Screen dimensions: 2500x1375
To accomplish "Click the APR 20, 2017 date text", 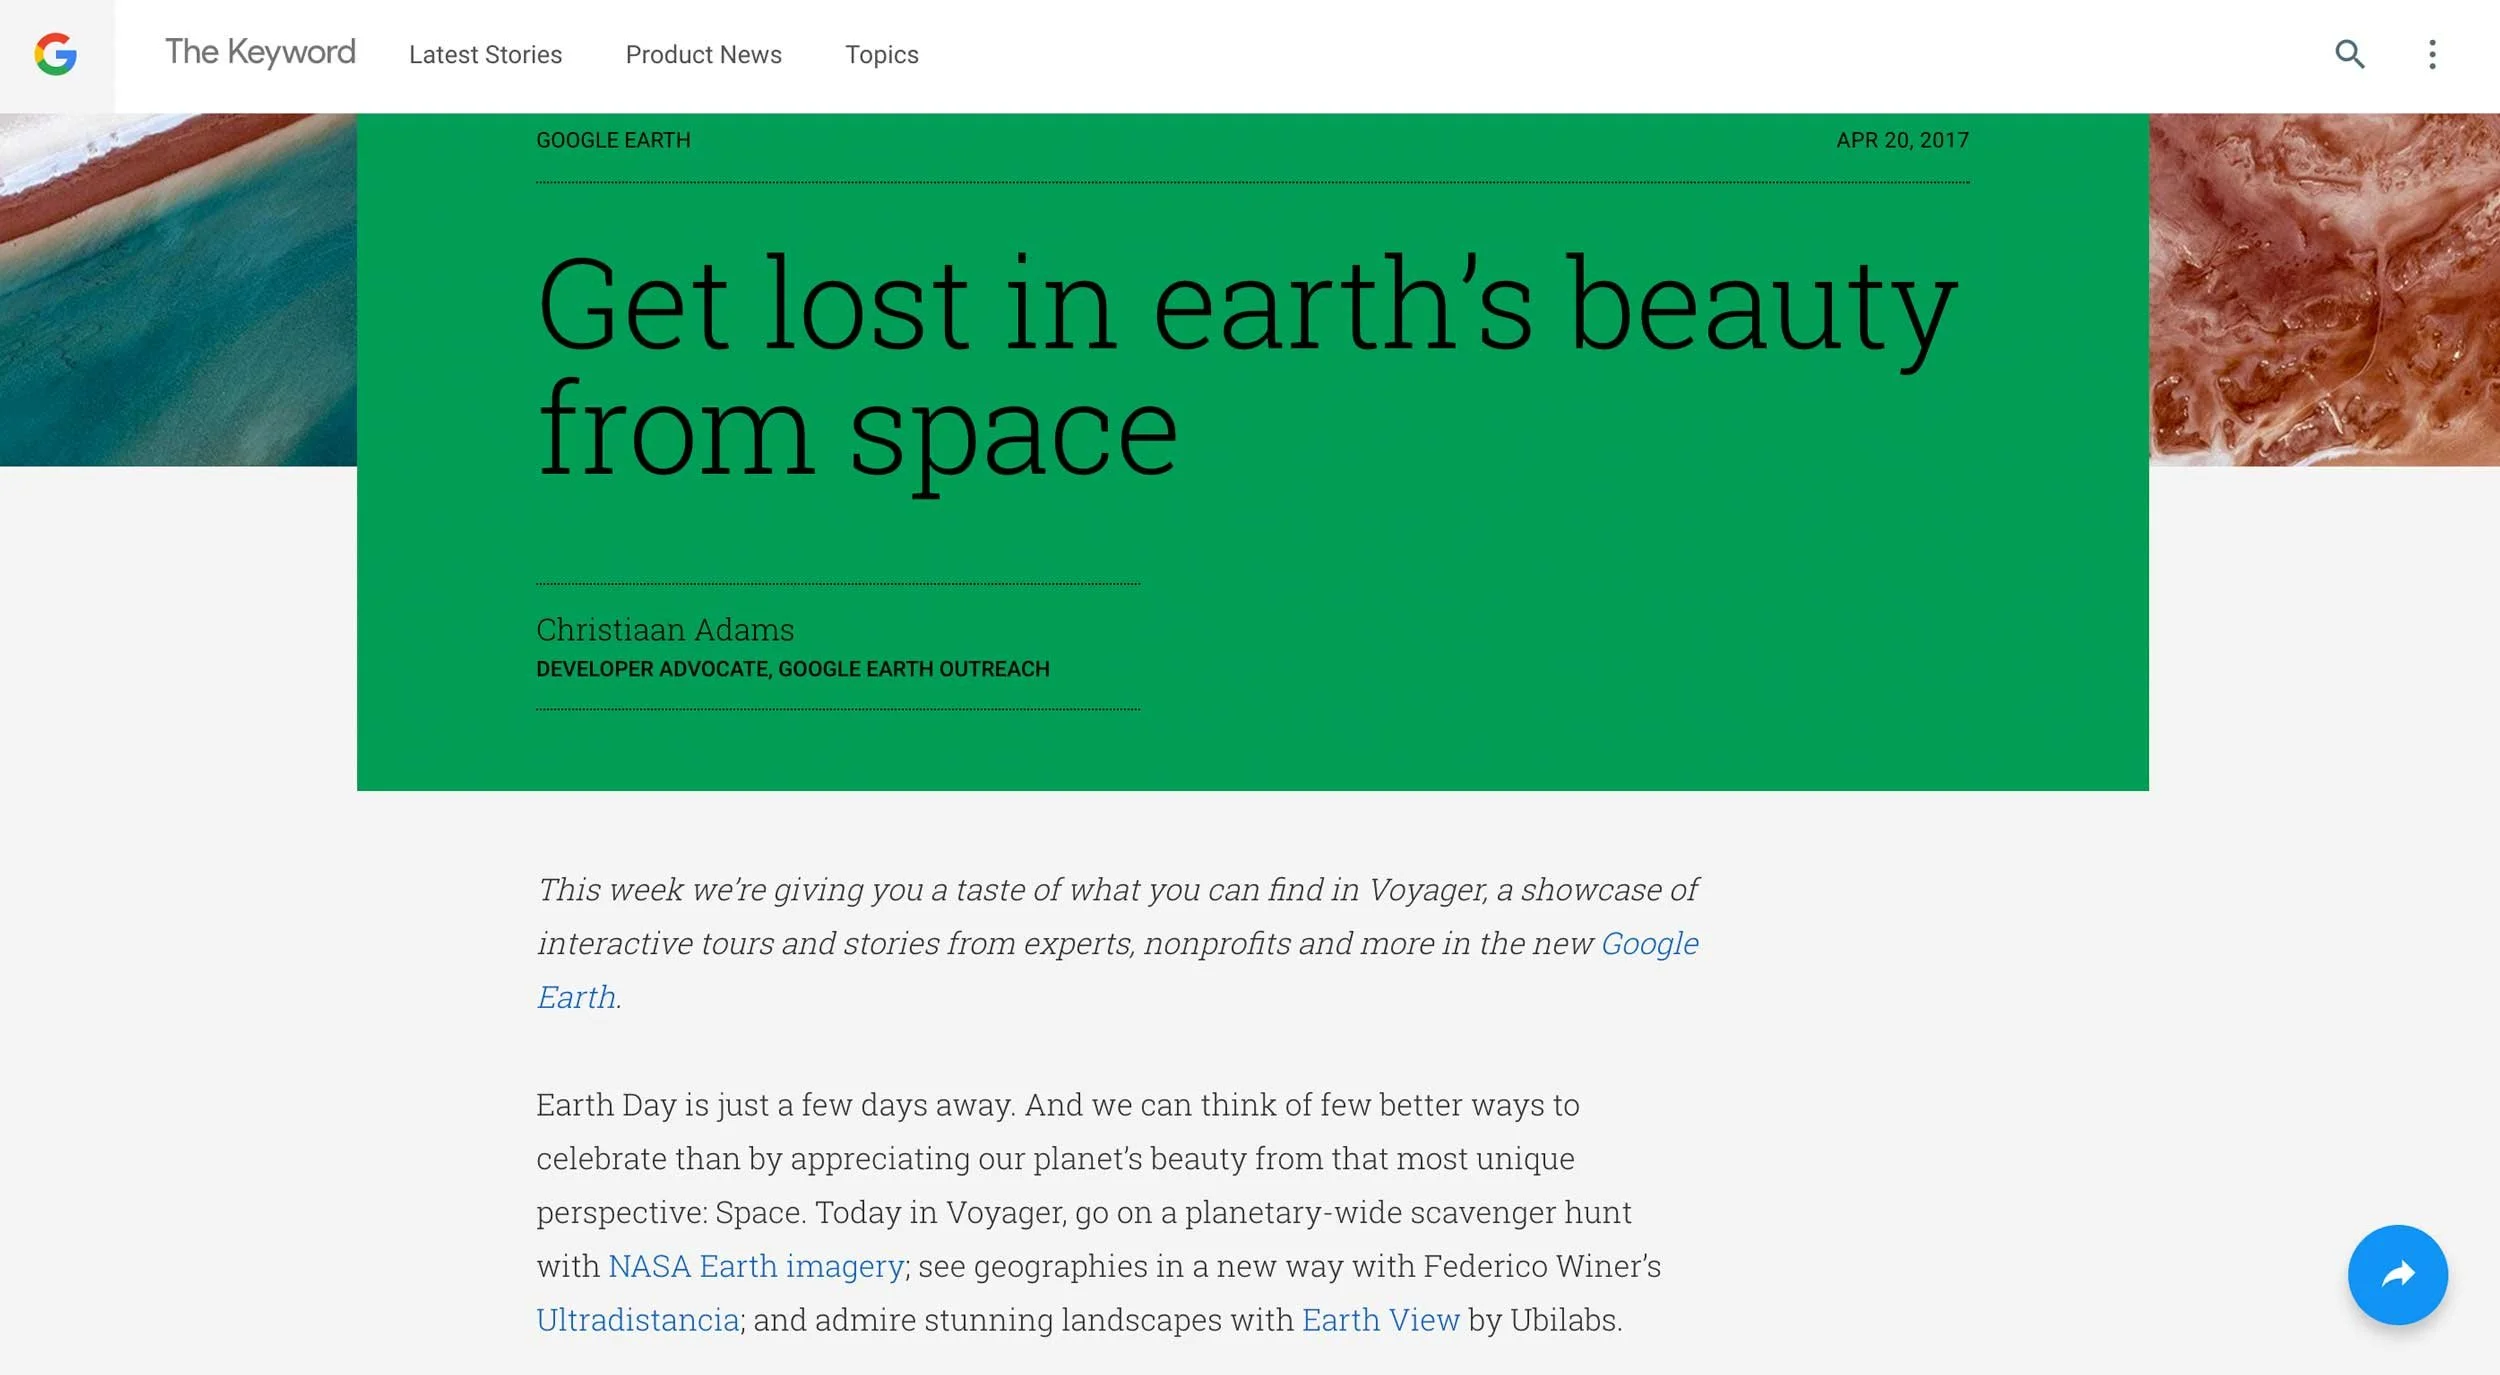I will 1902,140.
